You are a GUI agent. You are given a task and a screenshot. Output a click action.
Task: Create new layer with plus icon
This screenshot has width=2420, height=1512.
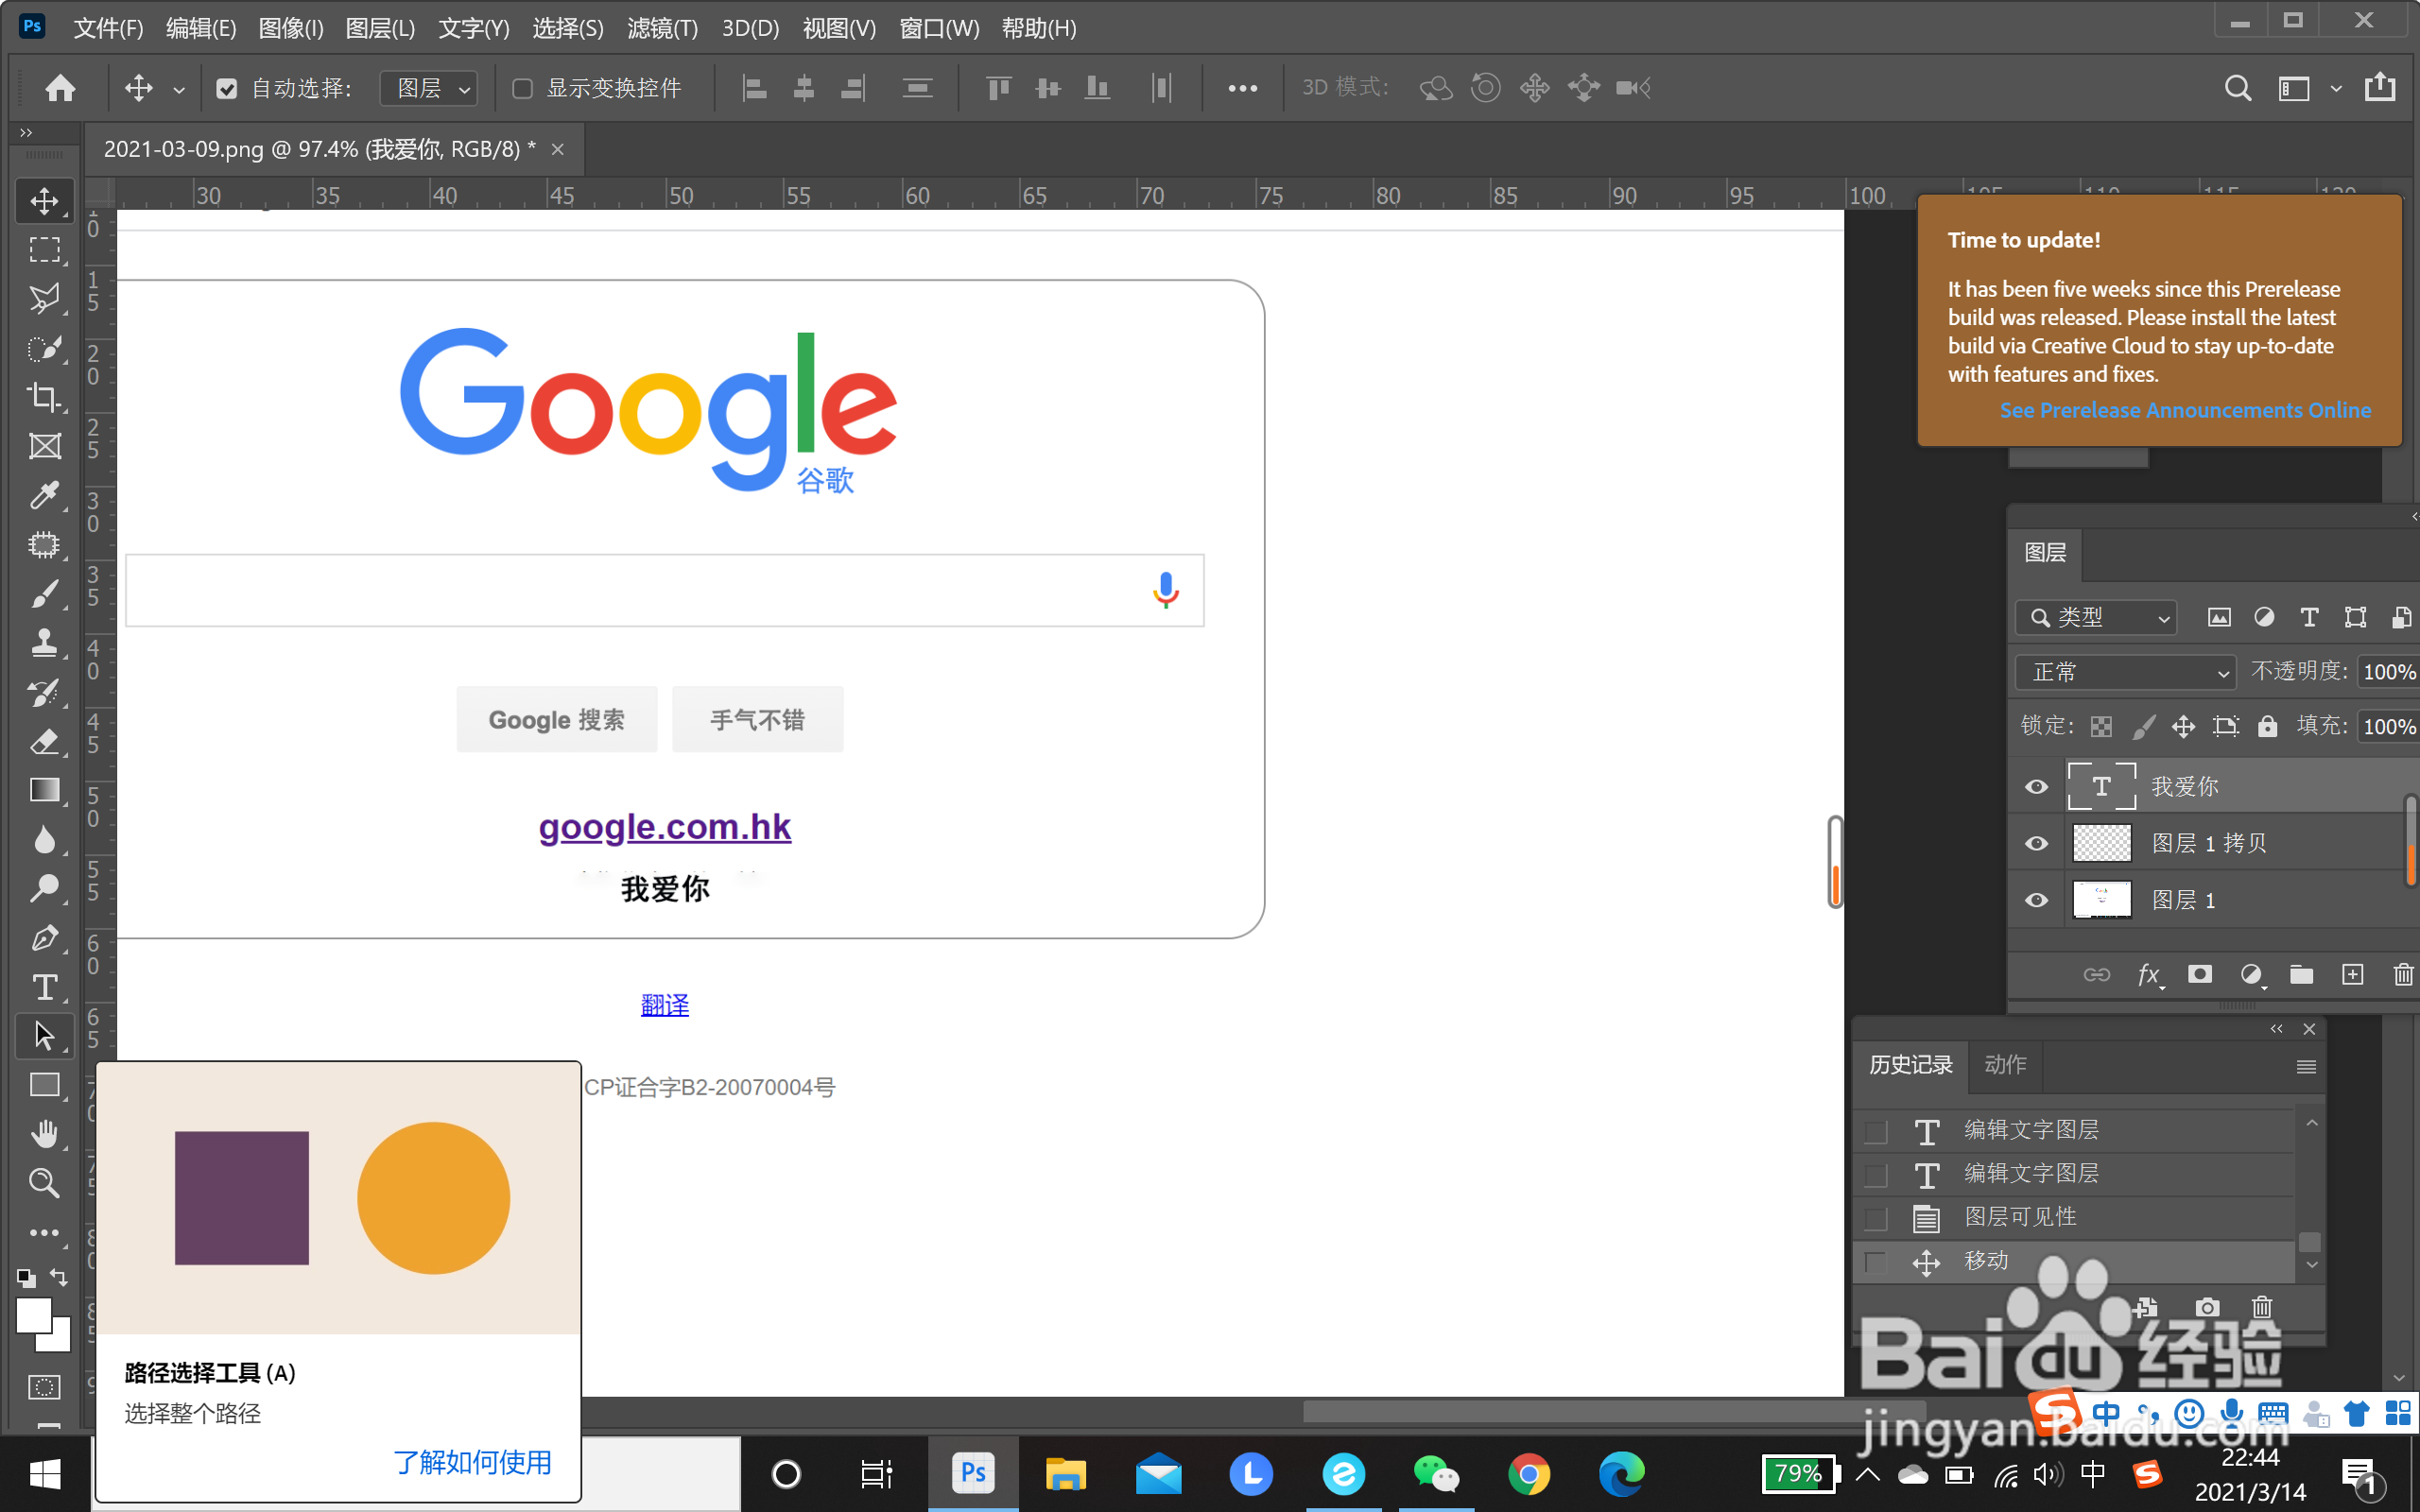coord(2353,974)
